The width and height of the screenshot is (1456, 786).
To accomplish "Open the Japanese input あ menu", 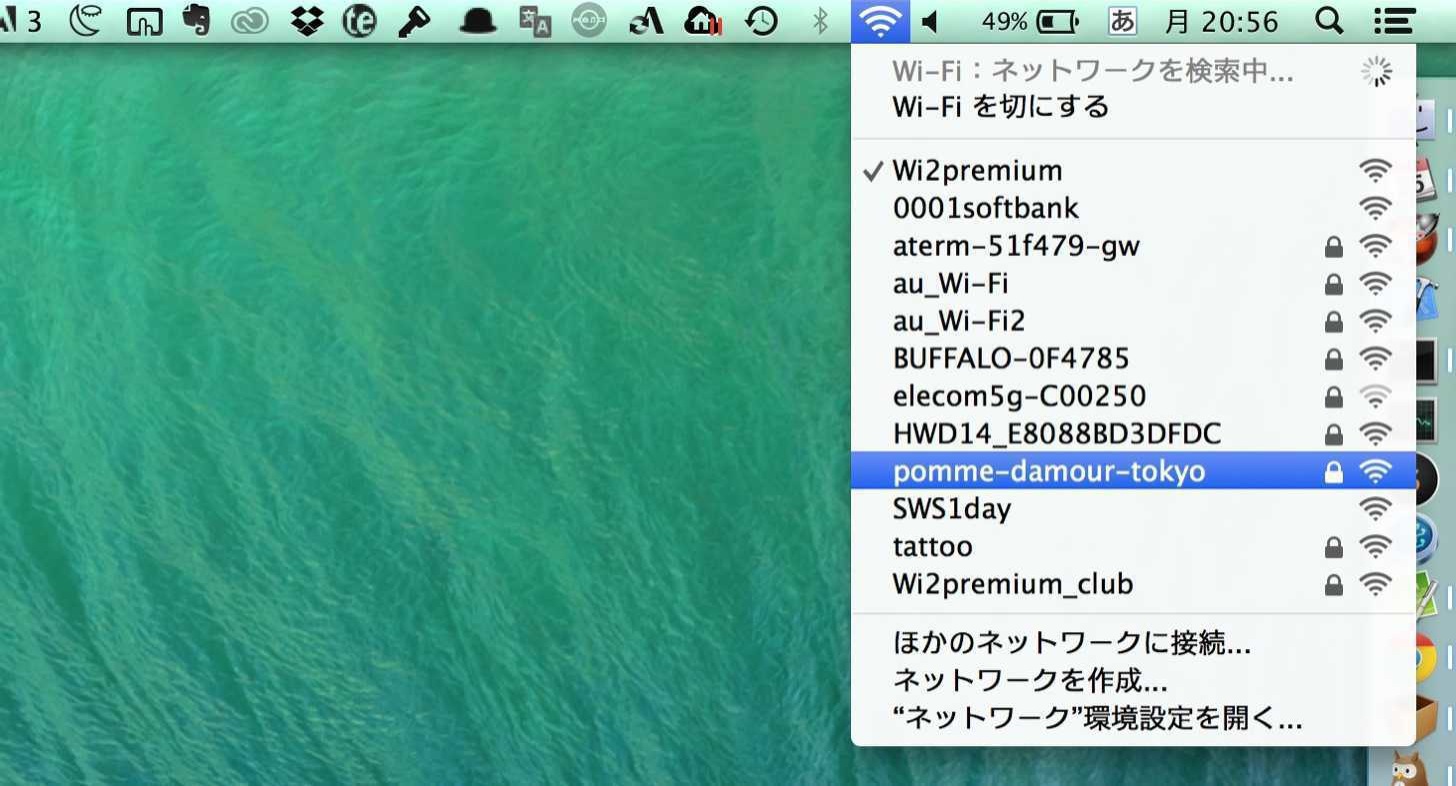I will click(1123, 21).
